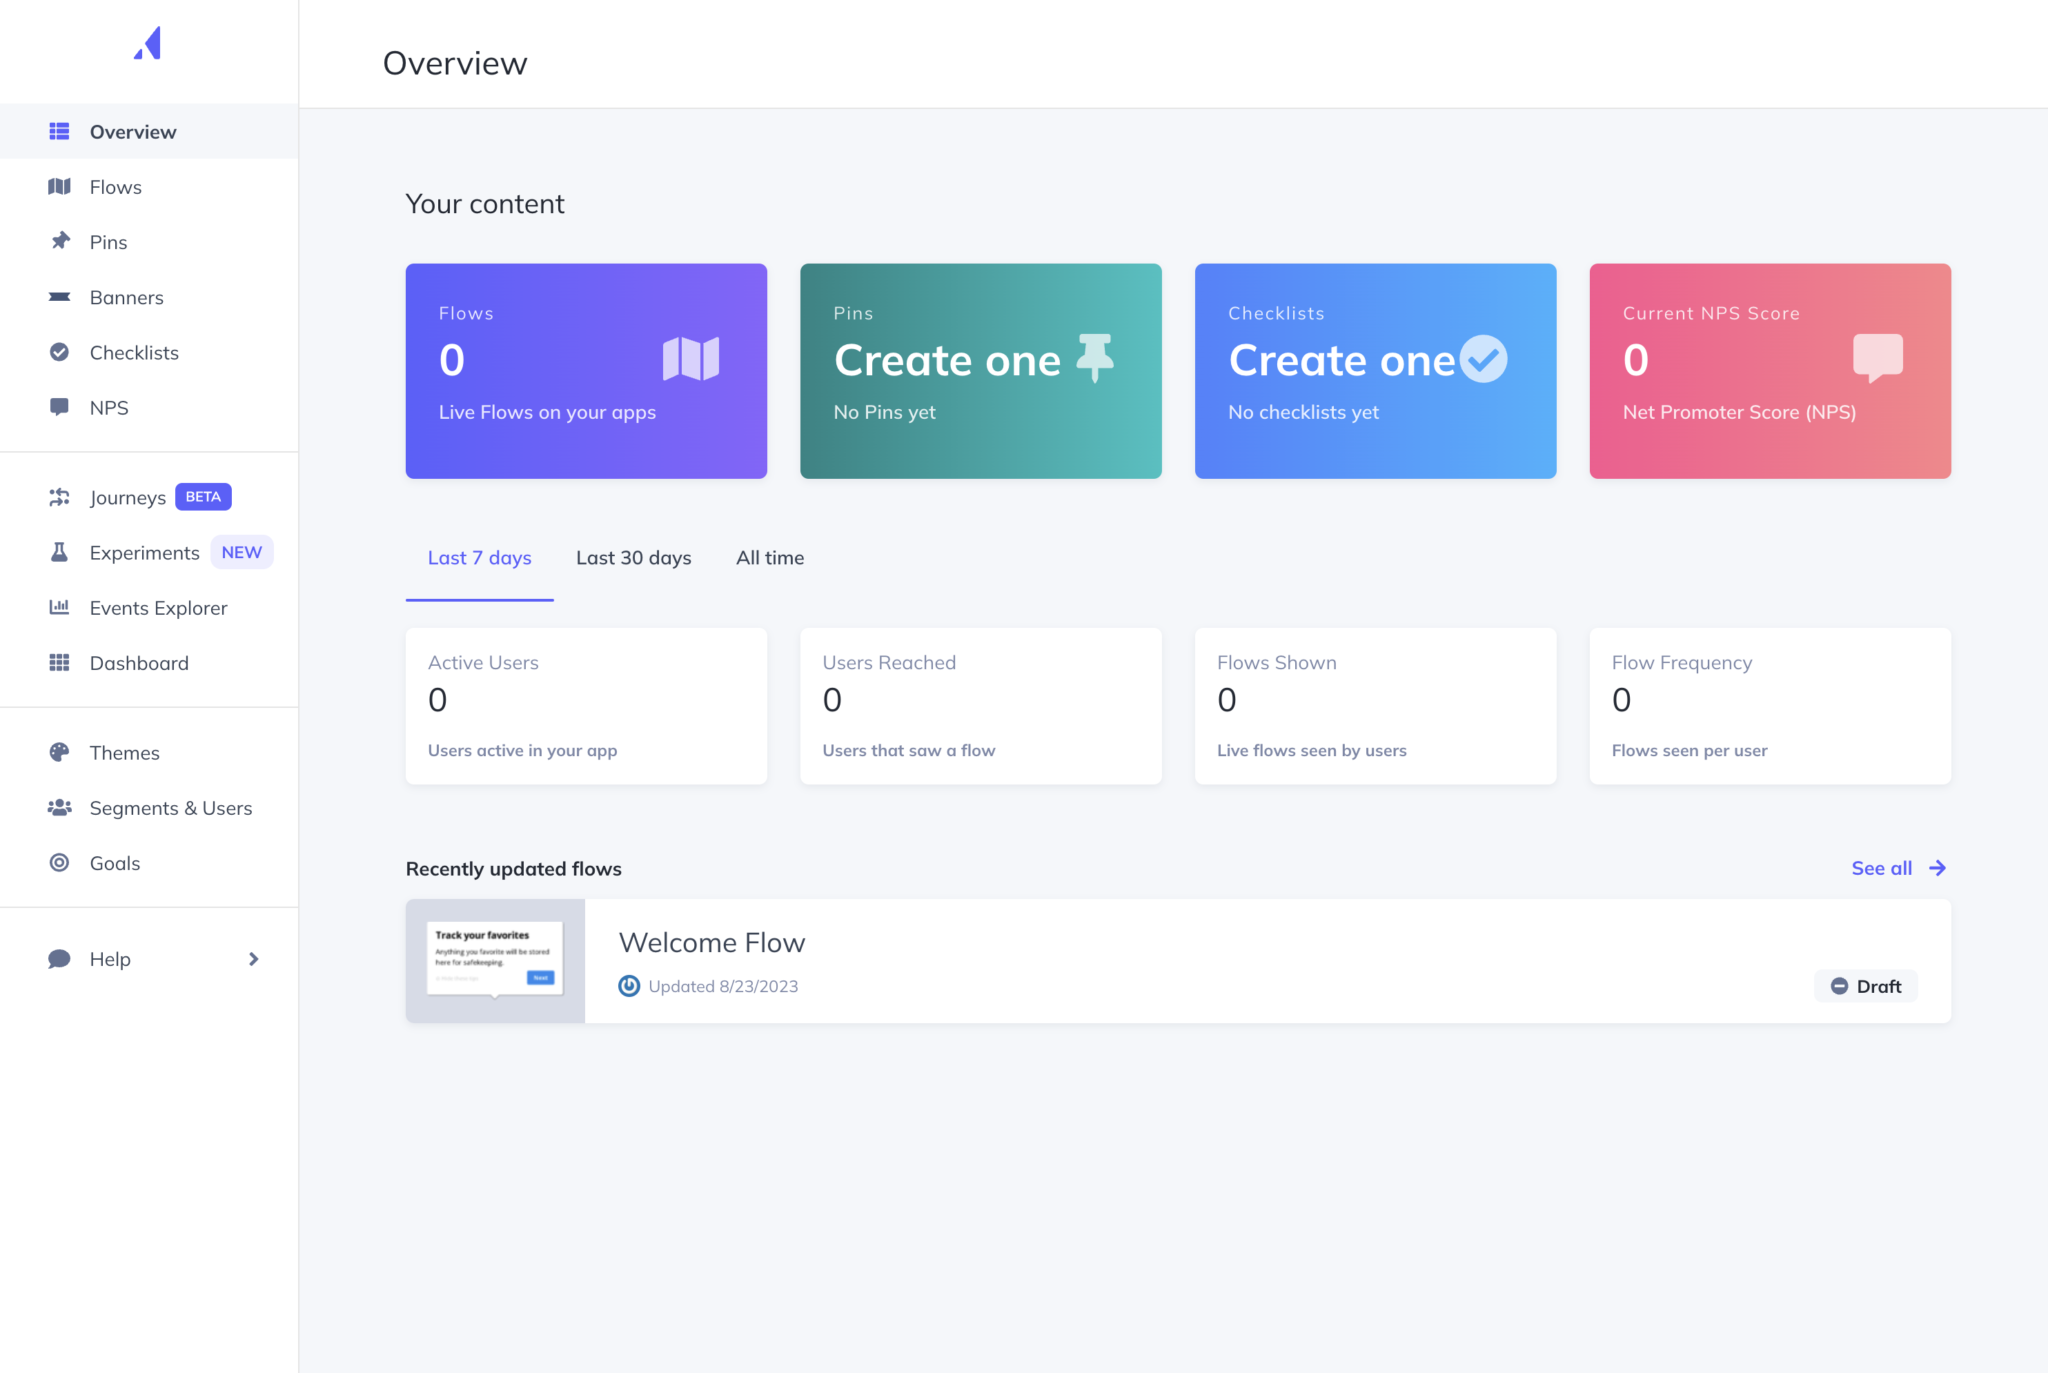Open the Themes panel
Image resolution: width=2048 pixels, height=1373 pixels.
click(x=124, y=752)
